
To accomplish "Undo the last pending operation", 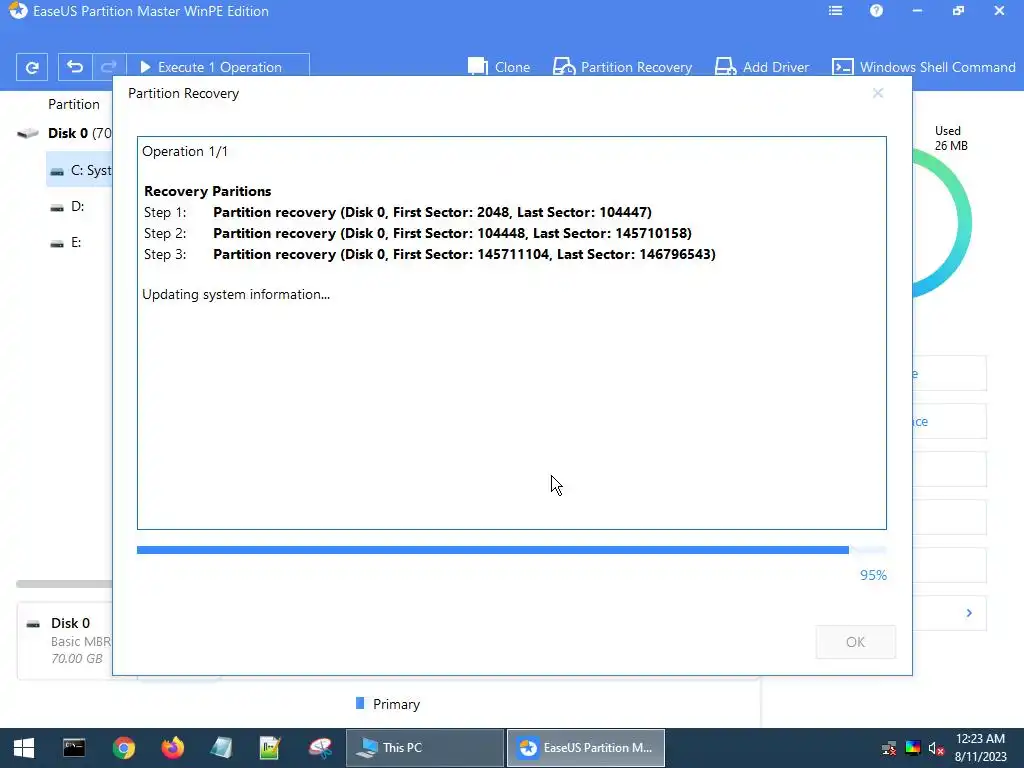I will point(75,67).
